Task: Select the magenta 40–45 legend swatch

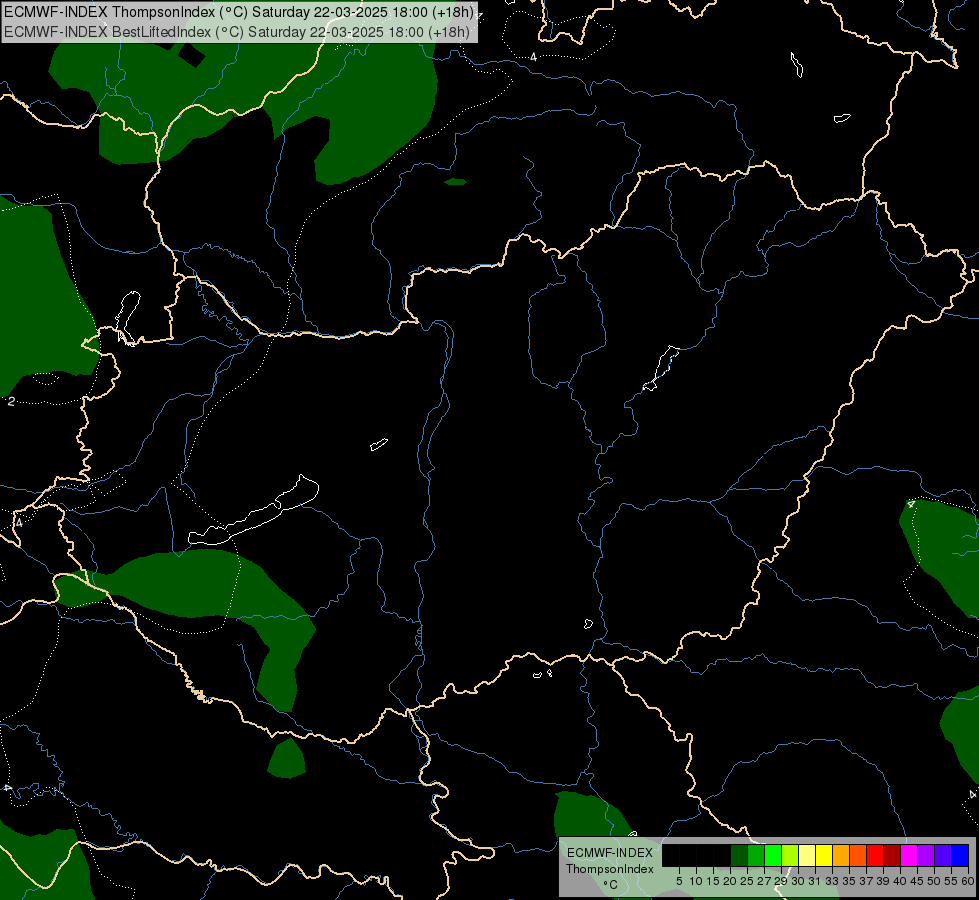Action: (x=908, y=855)
